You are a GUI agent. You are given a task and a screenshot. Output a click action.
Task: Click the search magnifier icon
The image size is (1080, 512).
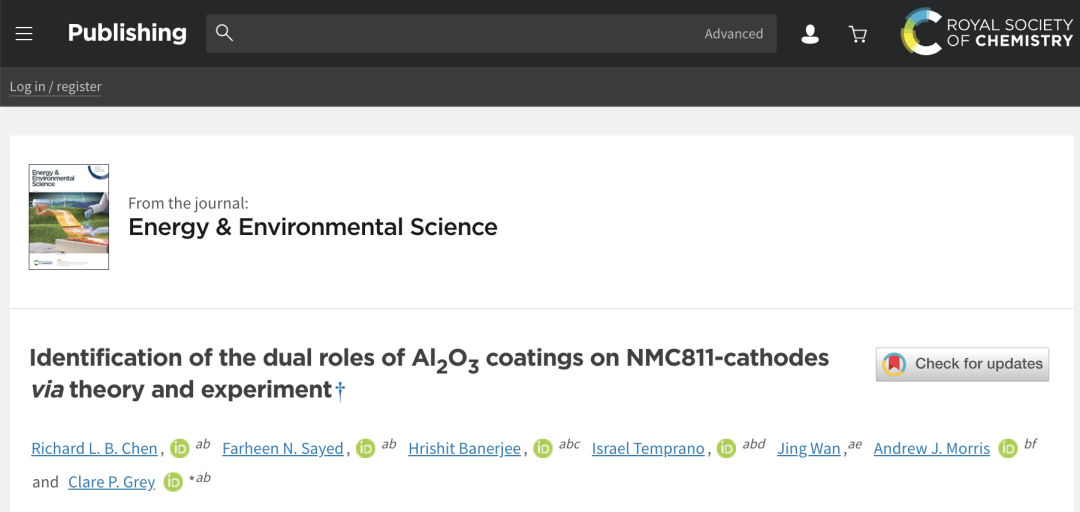[225, 34]
